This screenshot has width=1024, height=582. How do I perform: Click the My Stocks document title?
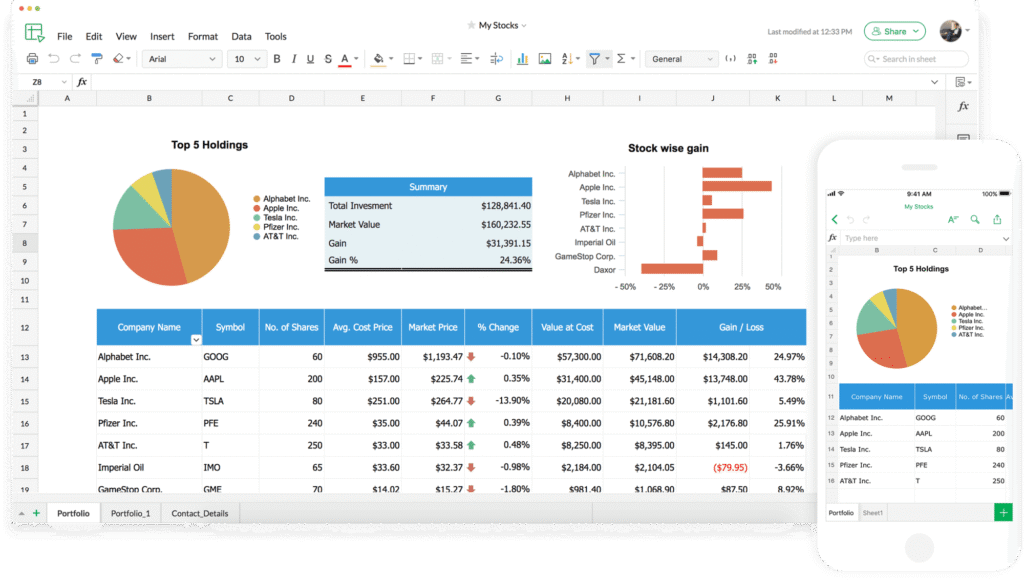[x=498, y=25]
